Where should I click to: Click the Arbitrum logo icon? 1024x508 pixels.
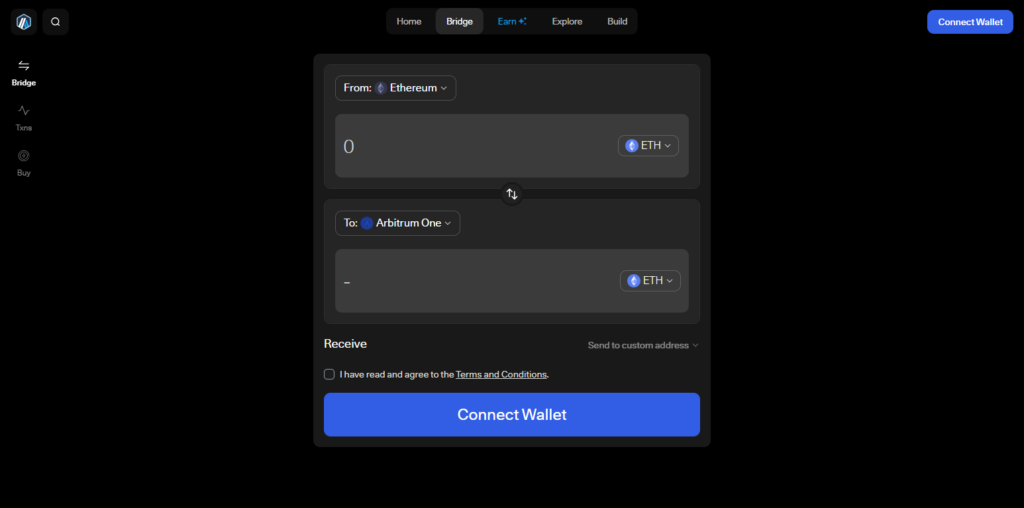(24, 22)
